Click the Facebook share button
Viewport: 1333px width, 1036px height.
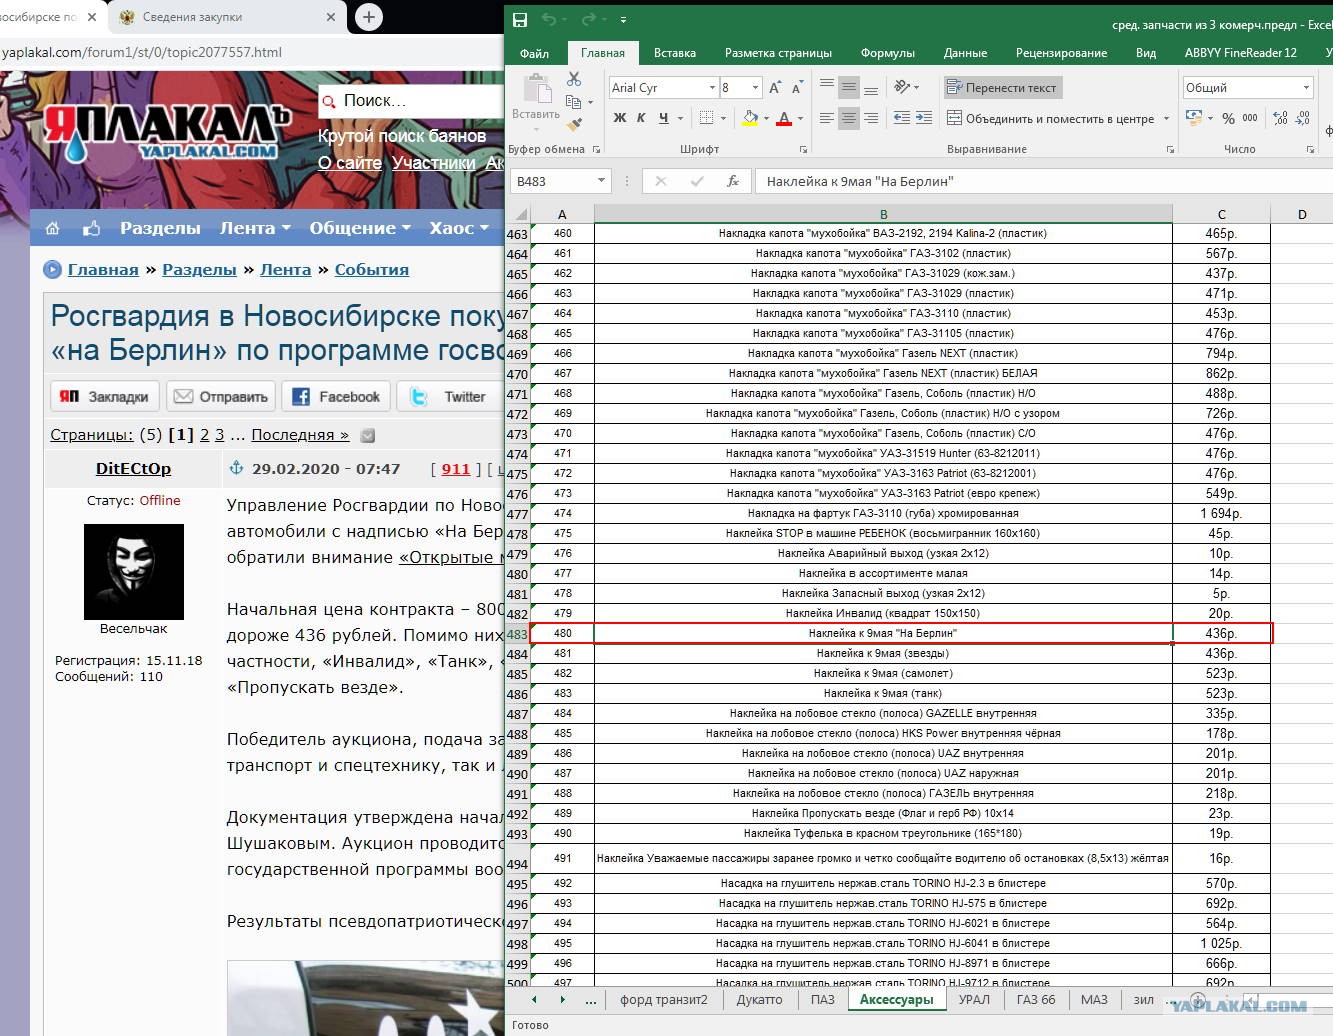tap(336, 397)
